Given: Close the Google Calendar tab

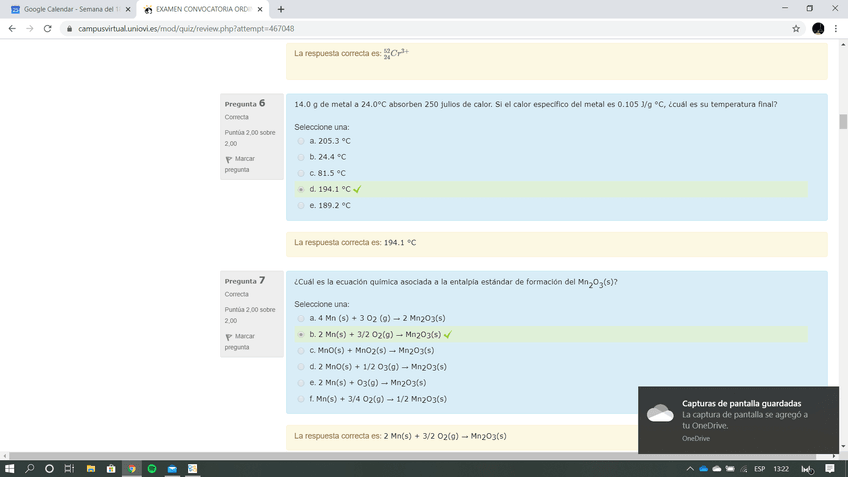Looking at the screenshot, I should pyautogui.click(x=128, y=9).
